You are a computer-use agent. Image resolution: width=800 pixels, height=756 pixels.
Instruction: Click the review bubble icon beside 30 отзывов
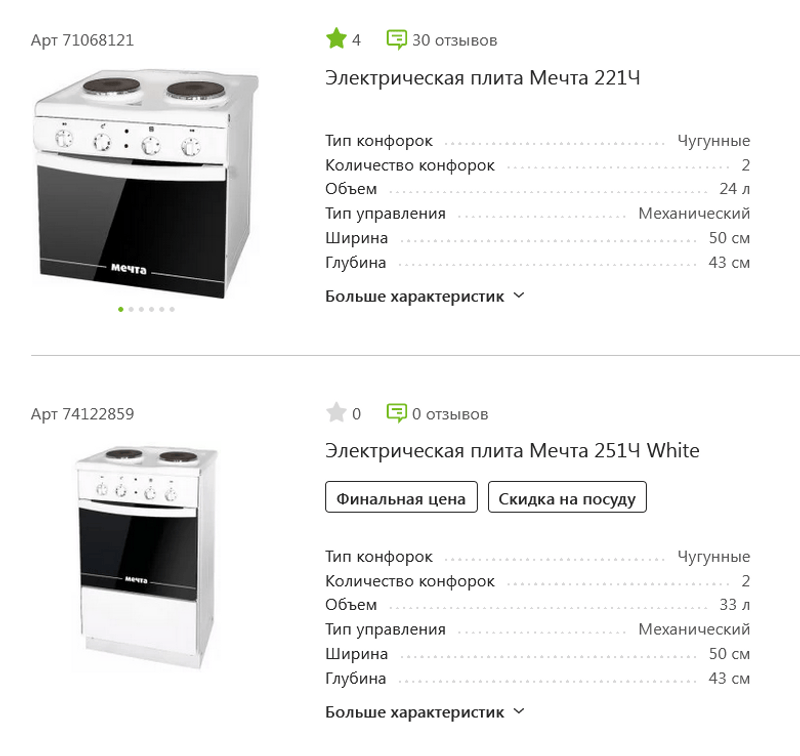[x=397, y=40]
